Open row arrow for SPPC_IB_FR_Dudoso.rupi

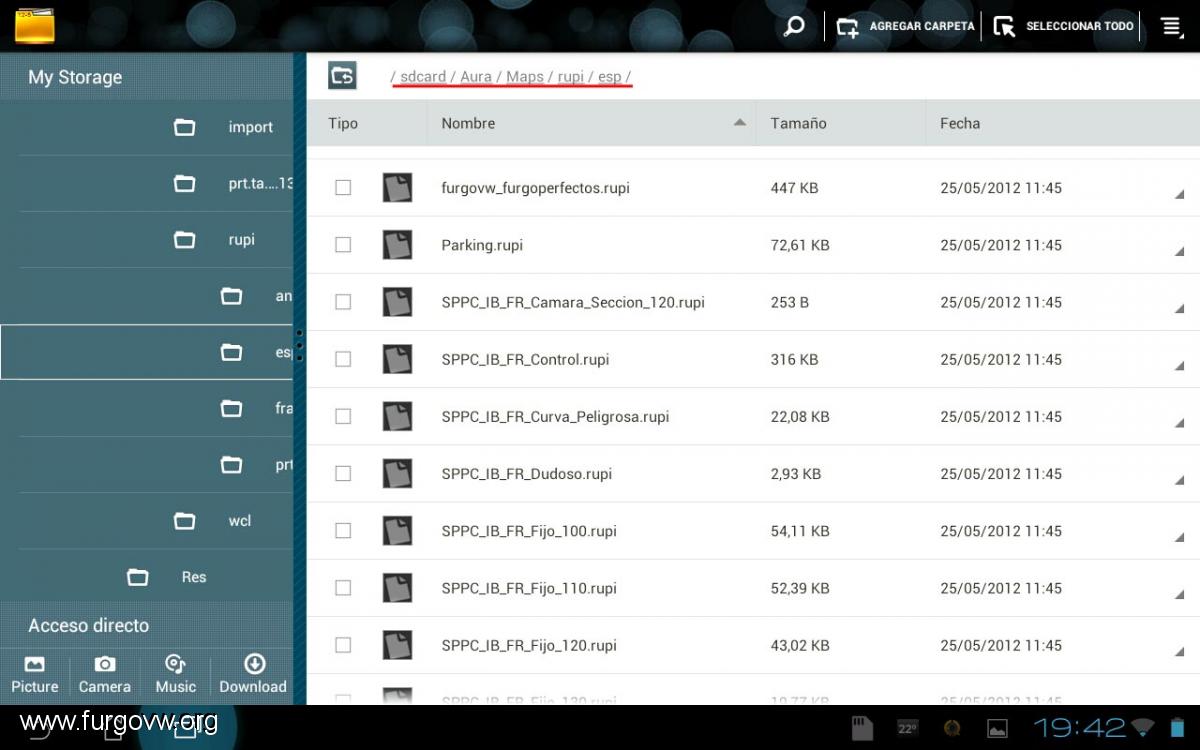[x=1179, y=481]
